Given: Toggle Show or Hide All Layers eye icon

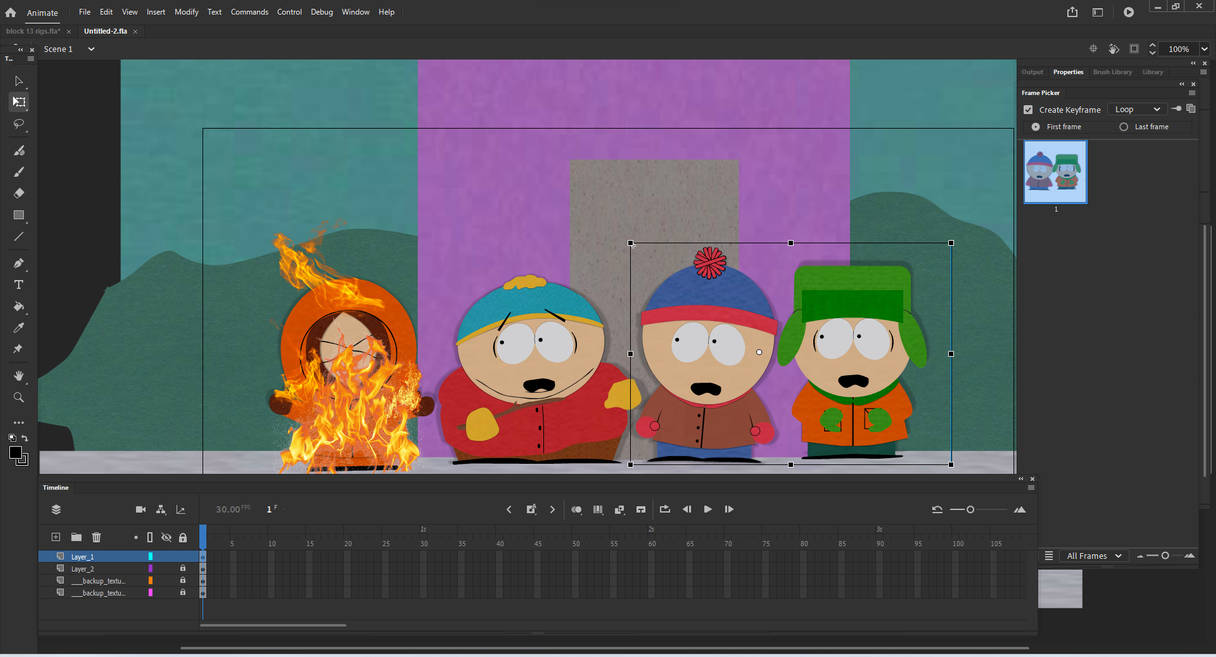Looking at the screenshot, I should (166, 537).
